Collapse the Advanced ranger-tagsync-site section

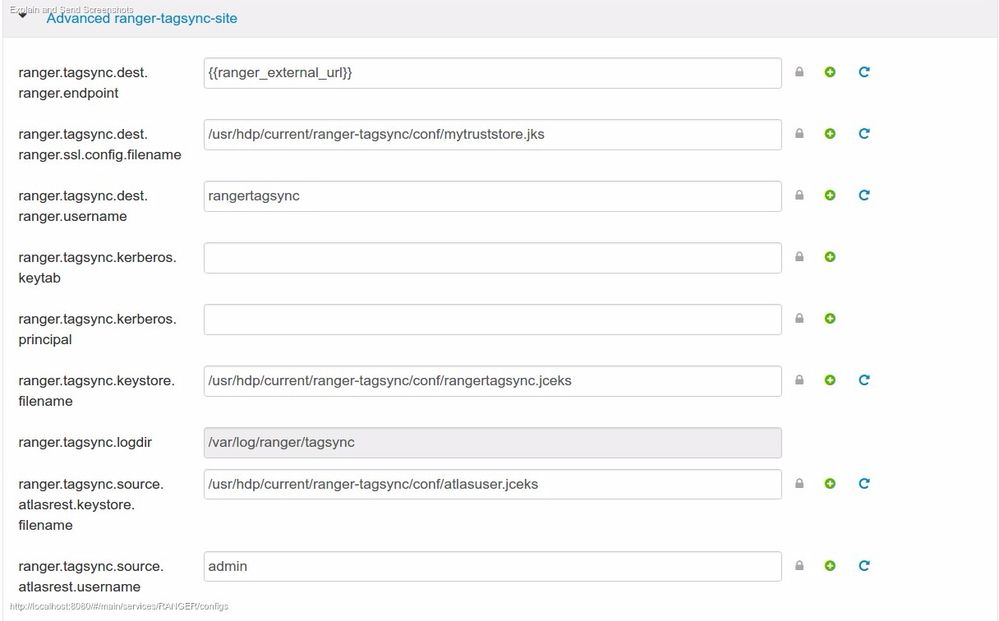pos(22,17)
